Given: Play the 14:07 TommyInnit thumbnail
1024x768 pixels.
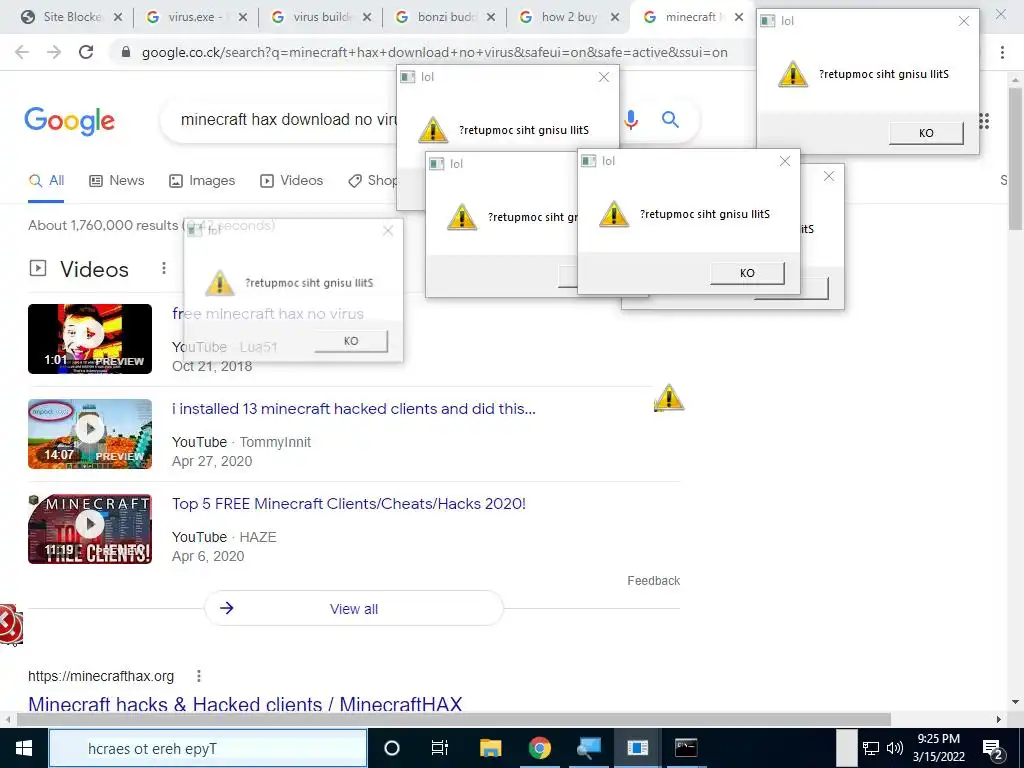Looking at the screenshot, I should [x=90, y=434].
